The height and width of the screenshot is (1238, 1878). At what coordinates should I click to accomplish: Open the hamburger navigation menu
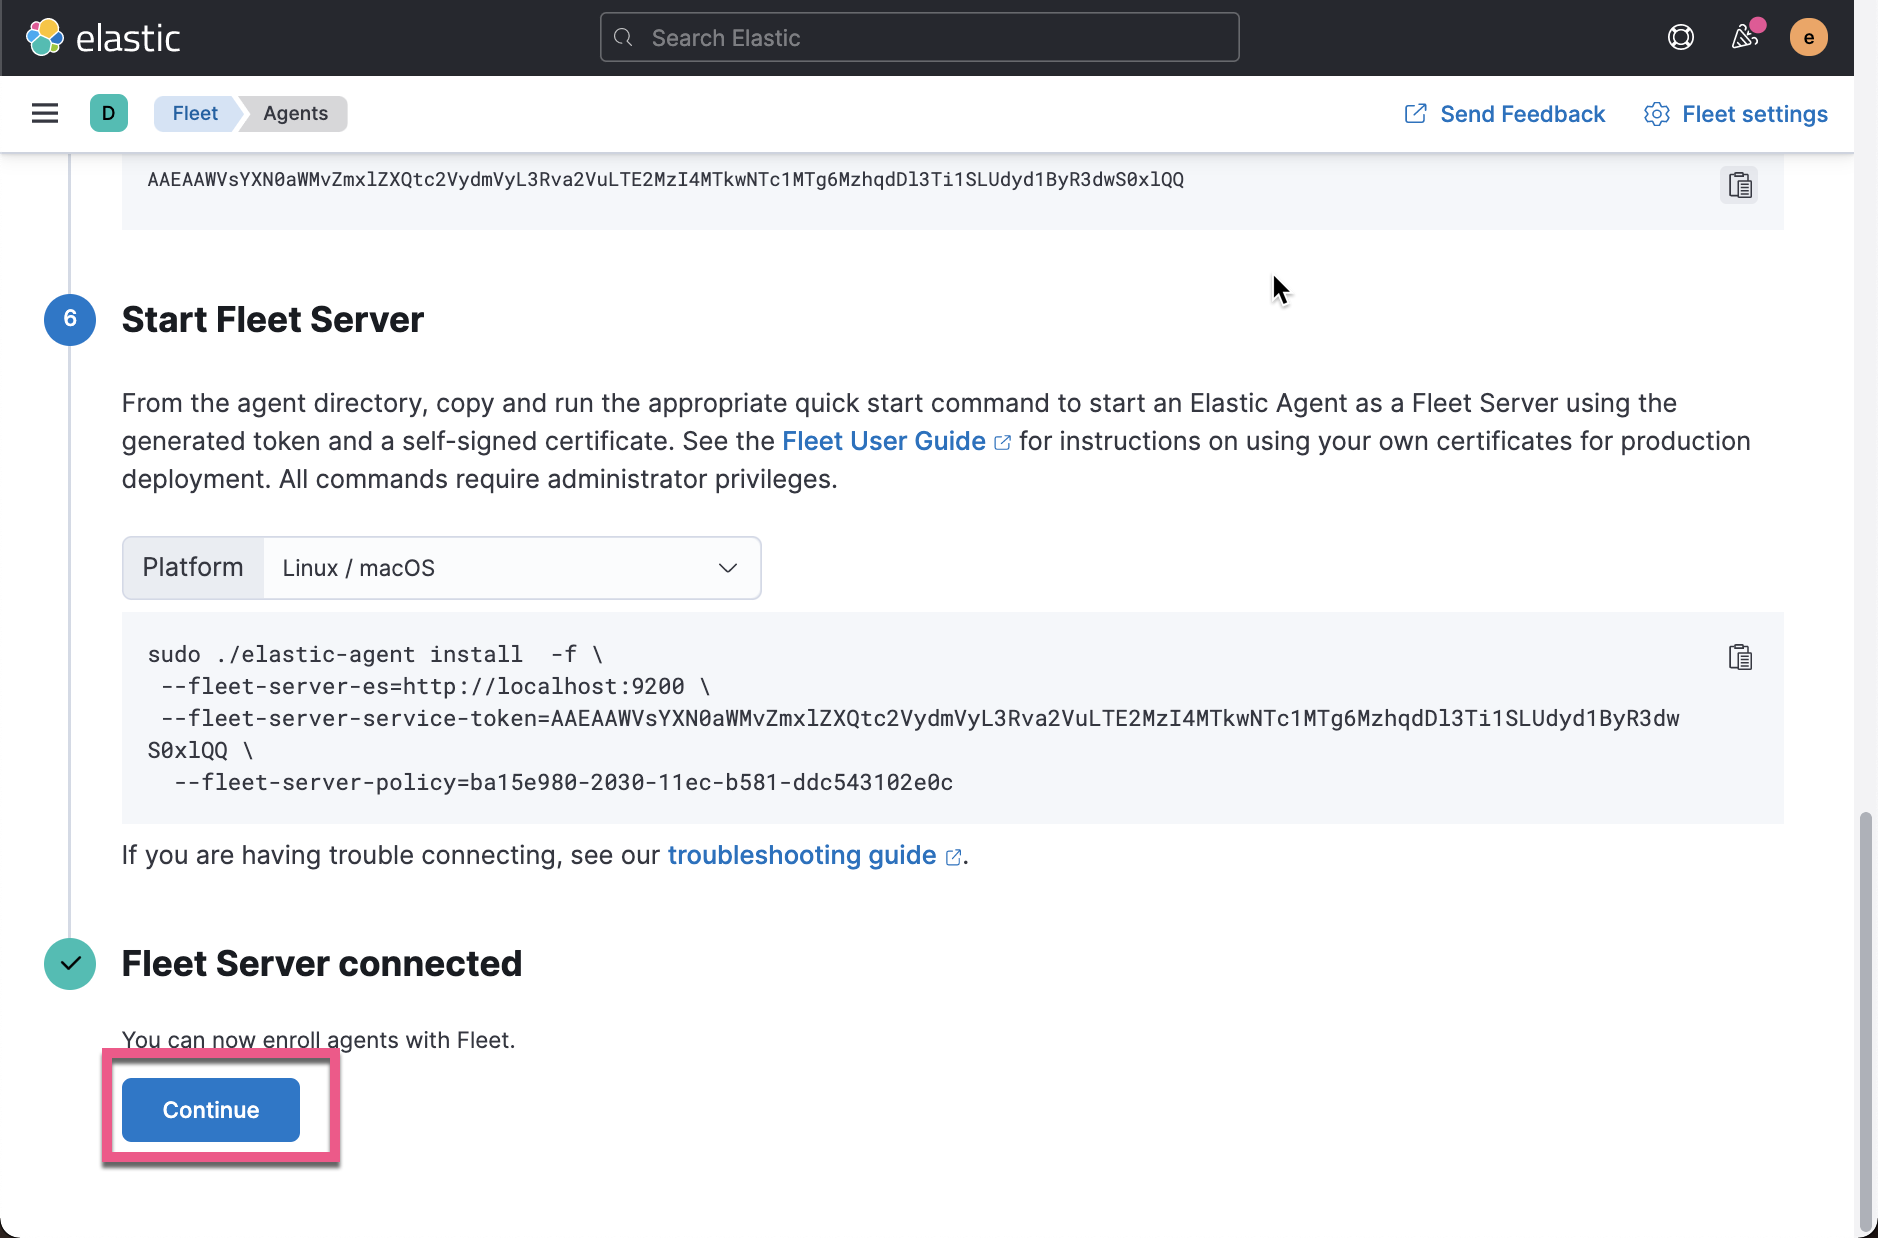(45, 113)
